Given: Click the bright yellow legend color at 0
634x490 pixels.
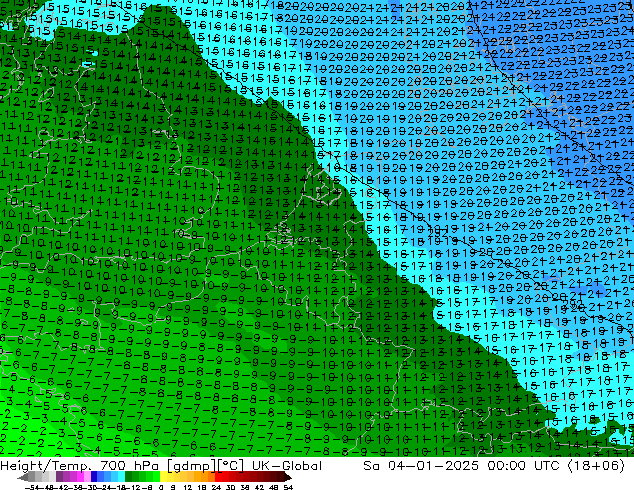Looking at the screenshot, I should [163, 478].
